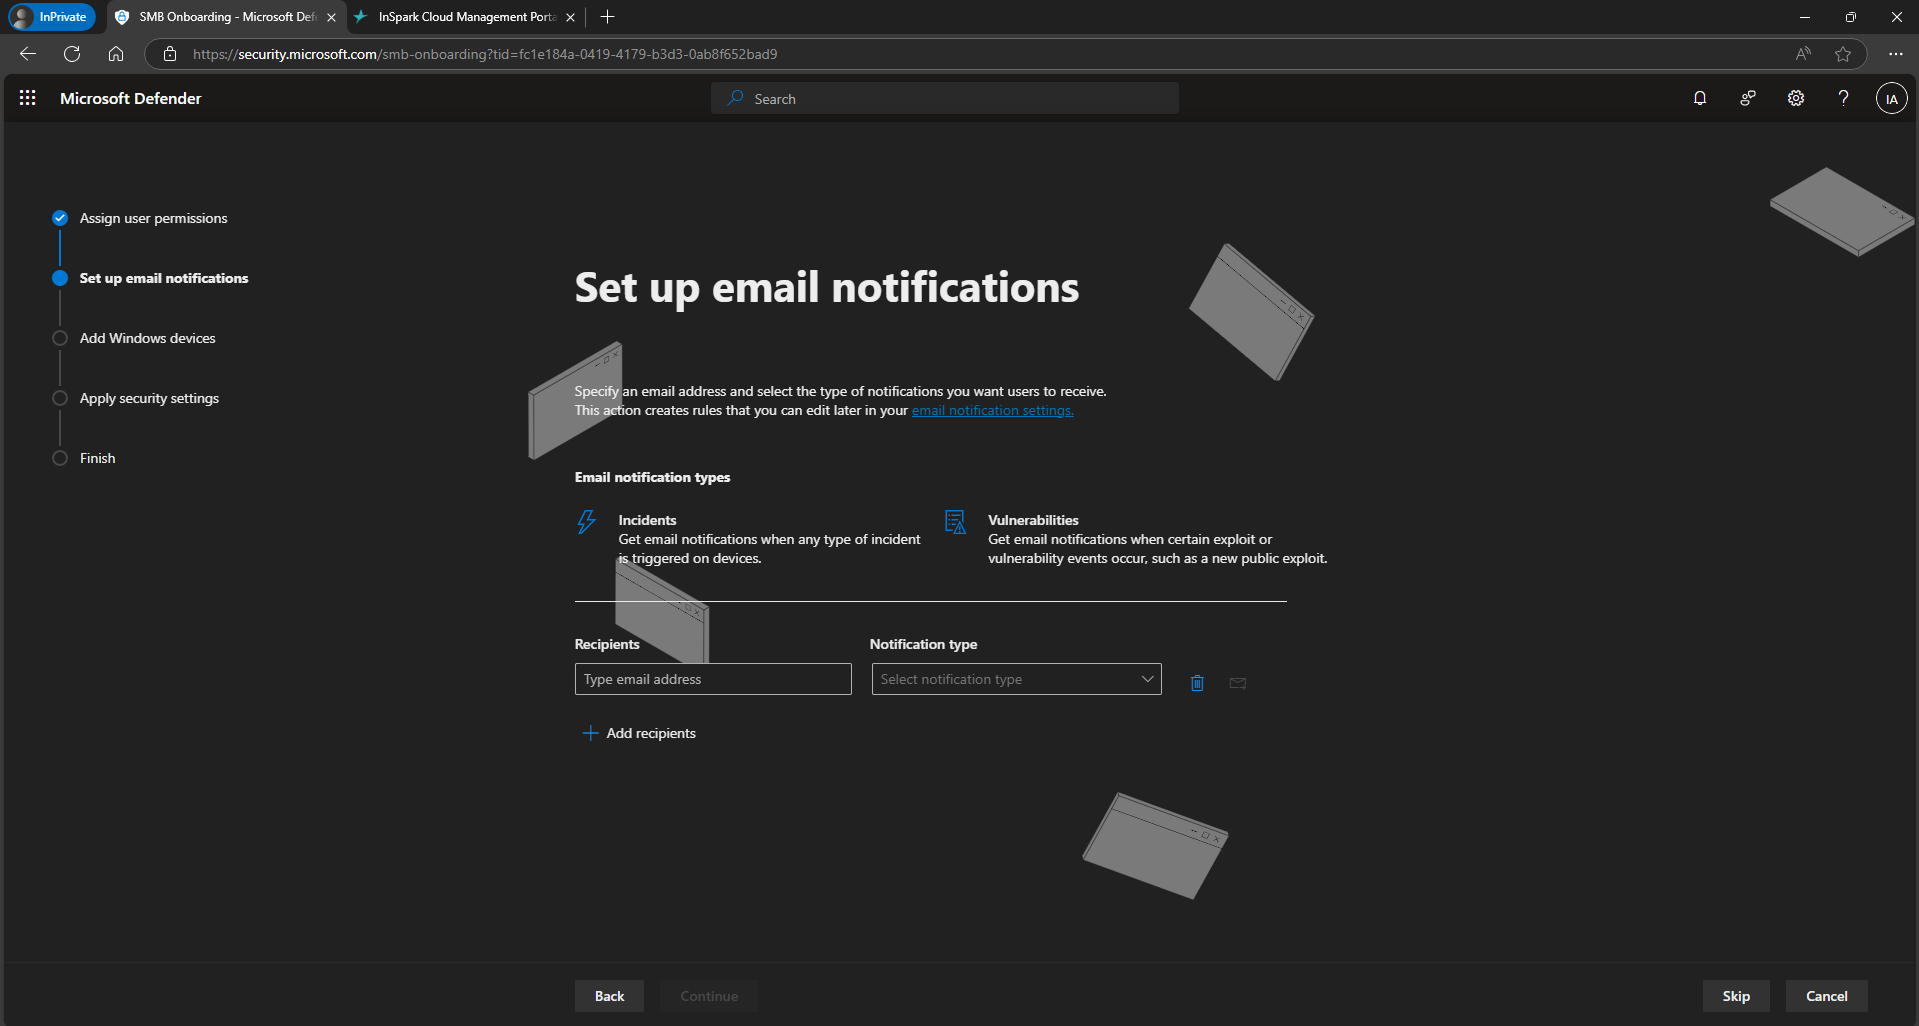Click the Incidents lightning bolt icon
Viewport: 1919px width, 1026px height.
pyautogui.click(x=587, y=522)
